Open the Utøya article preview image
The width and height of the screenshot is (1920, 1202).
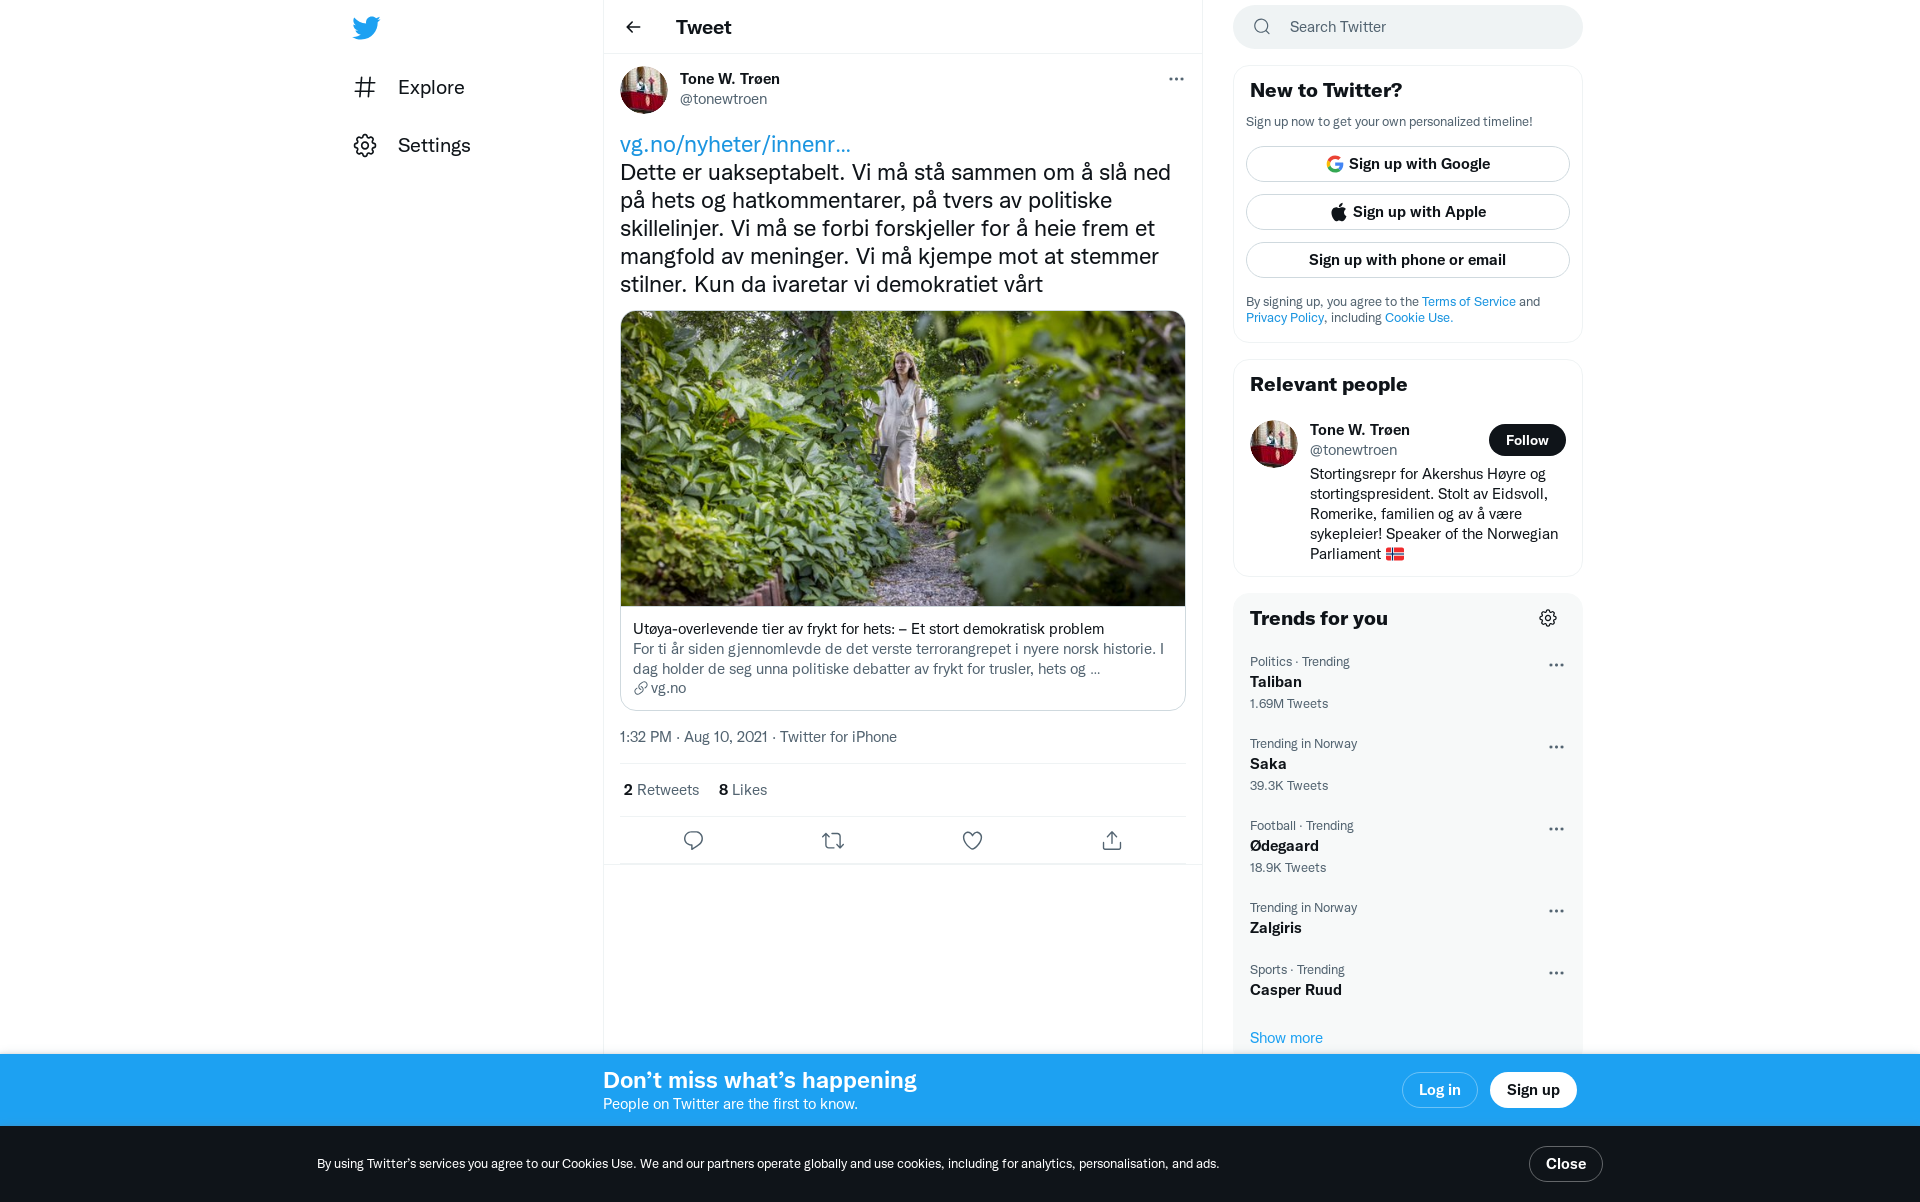click(x=902, y=458)
